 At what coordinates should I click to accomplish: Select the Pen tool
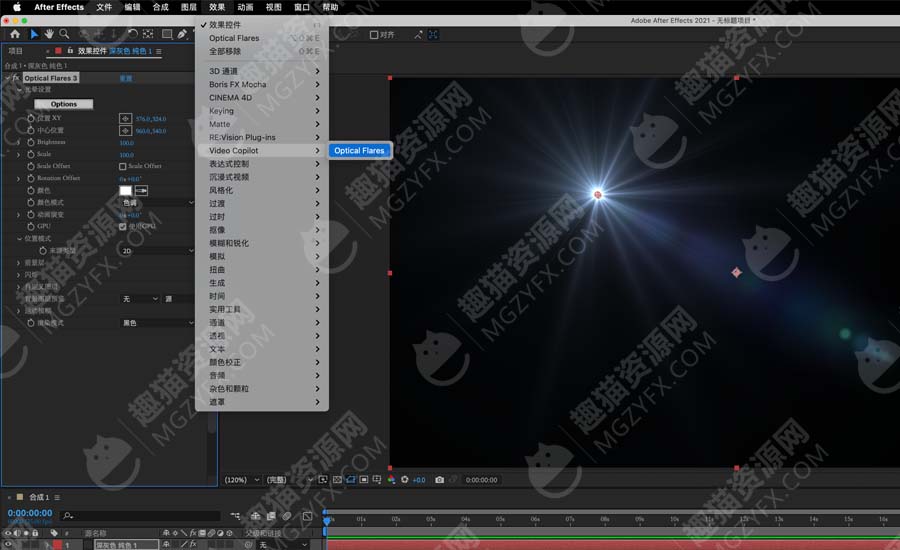[x=182, y=34]
